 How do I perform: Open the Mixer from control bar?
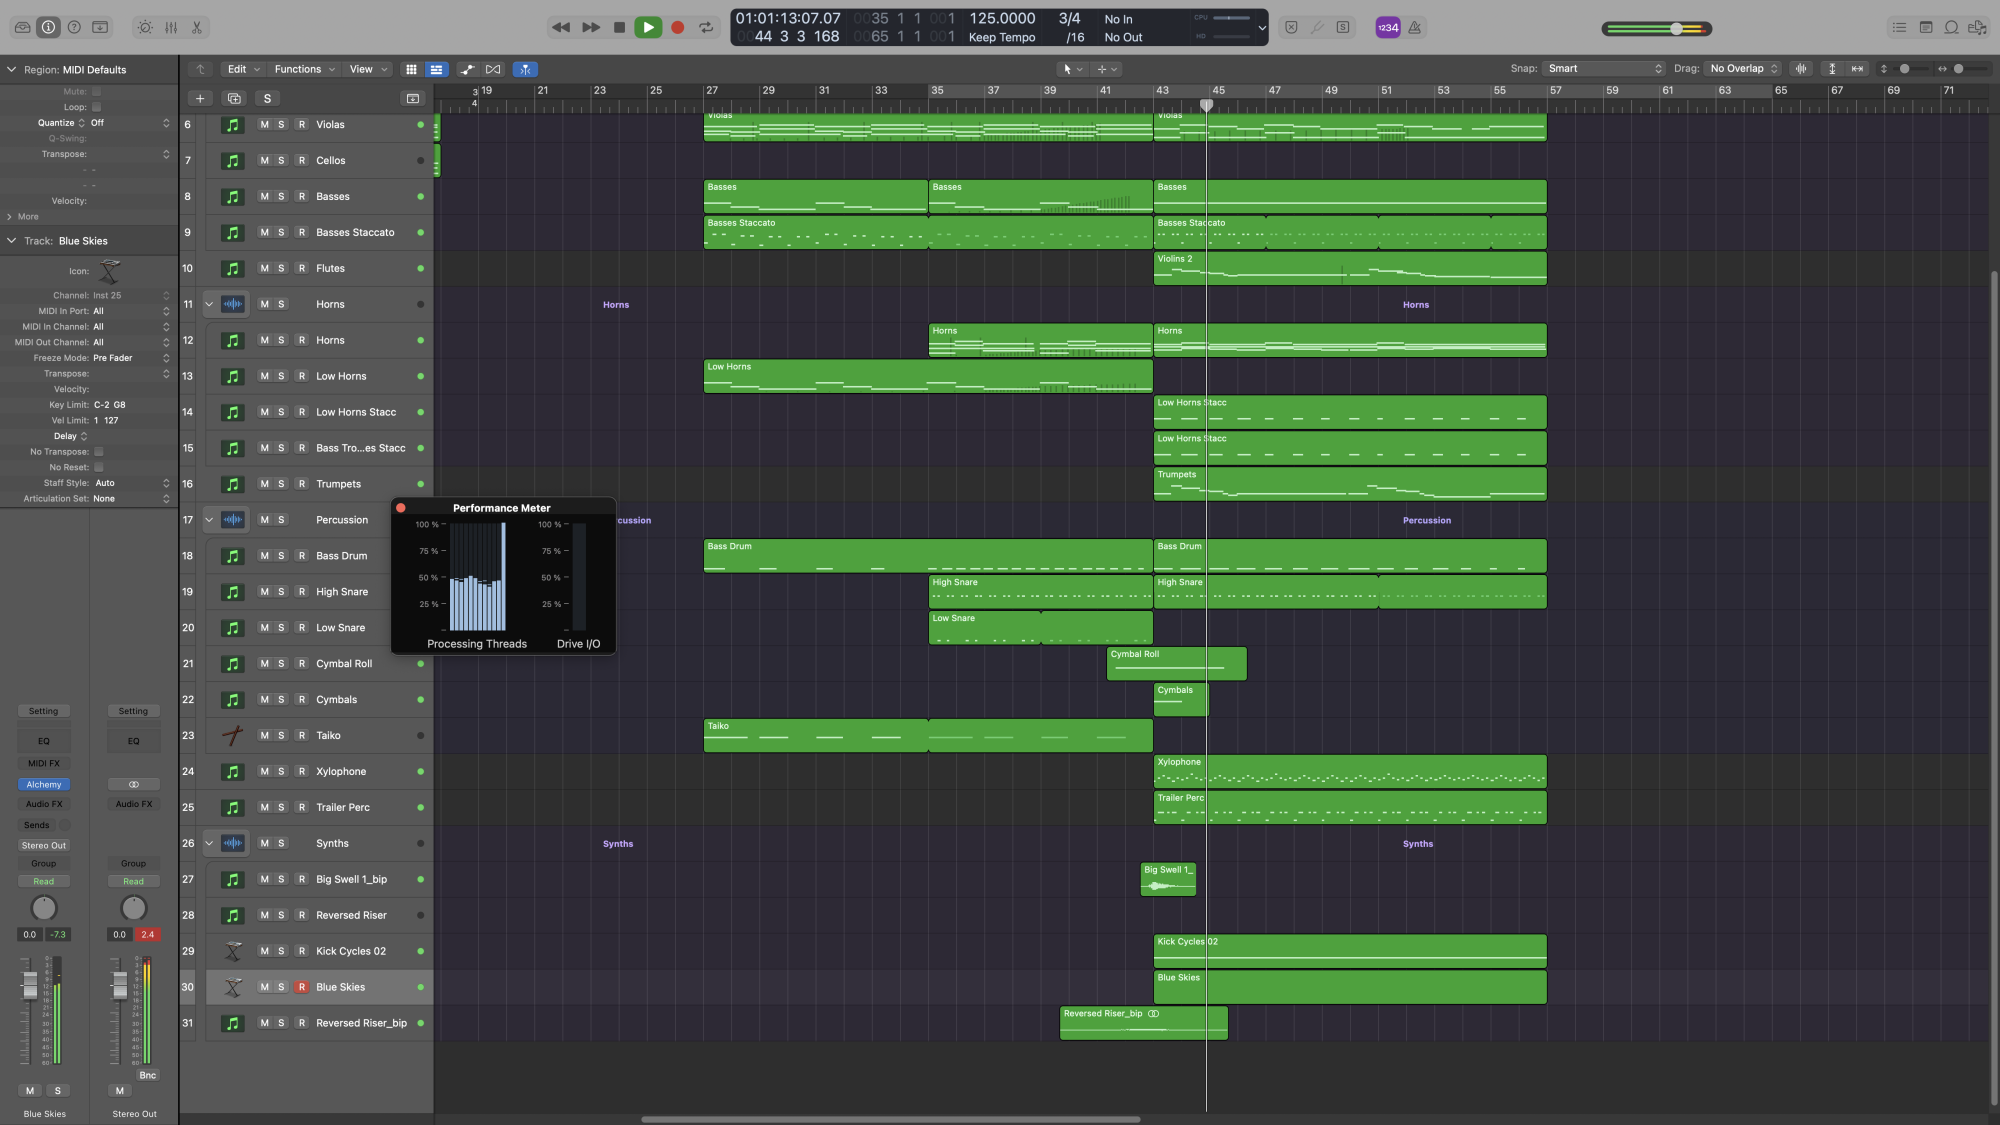coord(171,28)
